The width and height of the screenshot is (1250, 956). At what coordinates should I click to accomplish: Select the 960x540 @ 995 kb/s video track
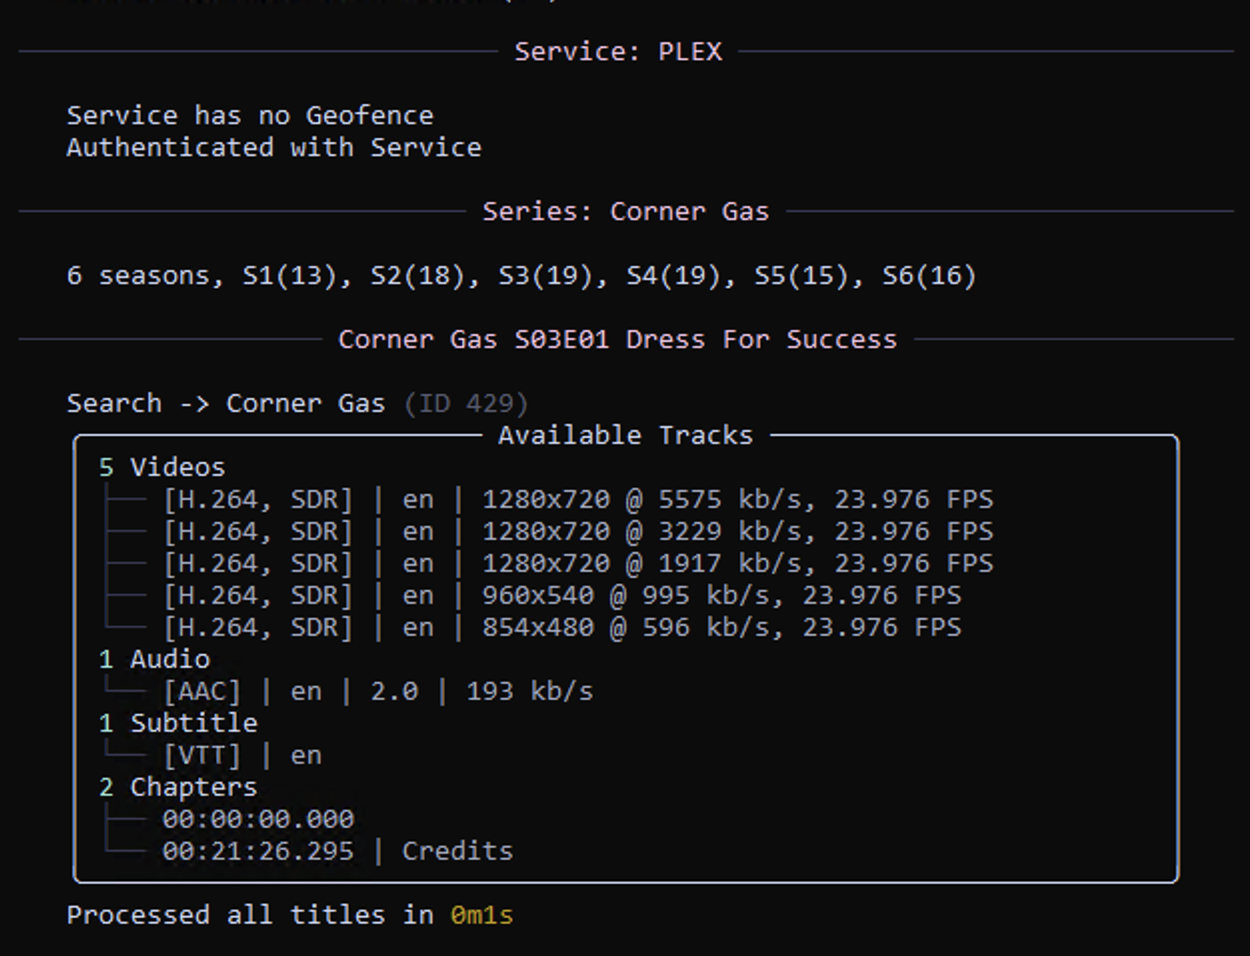pyautogui.click(x=562, y=596)
